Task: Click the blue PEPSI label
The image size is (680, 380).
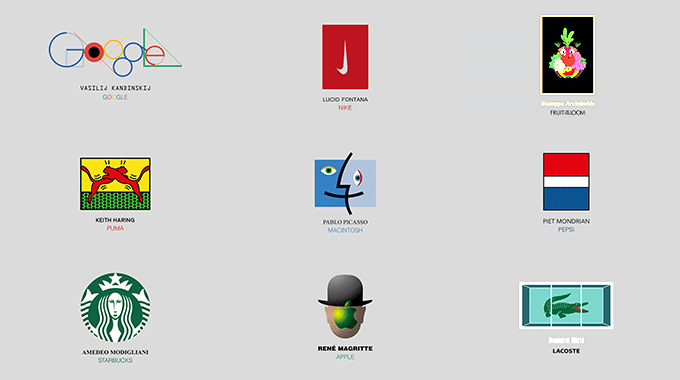Action: coord(566,229)
